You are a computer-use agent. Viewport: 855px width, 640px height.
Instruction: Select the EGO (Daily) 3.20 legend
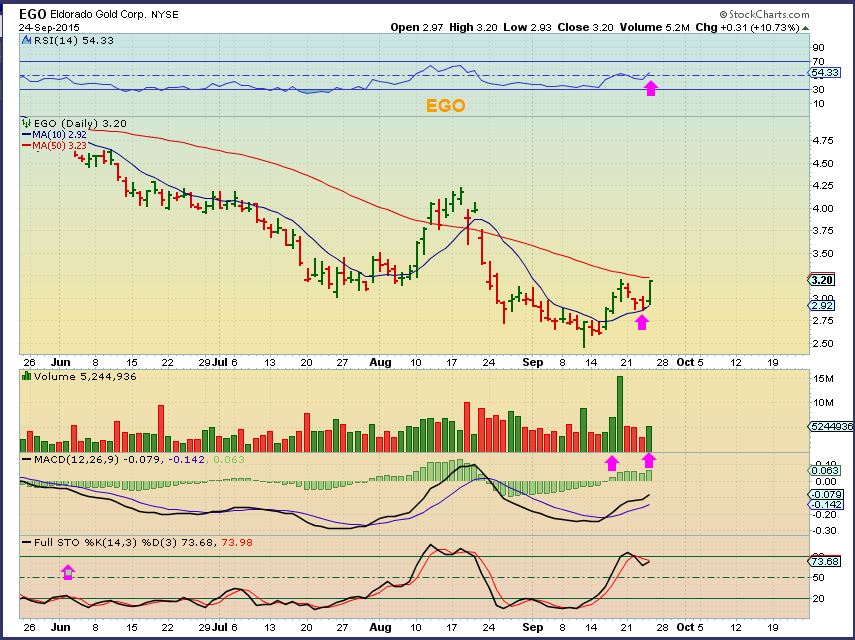[80, 124]
